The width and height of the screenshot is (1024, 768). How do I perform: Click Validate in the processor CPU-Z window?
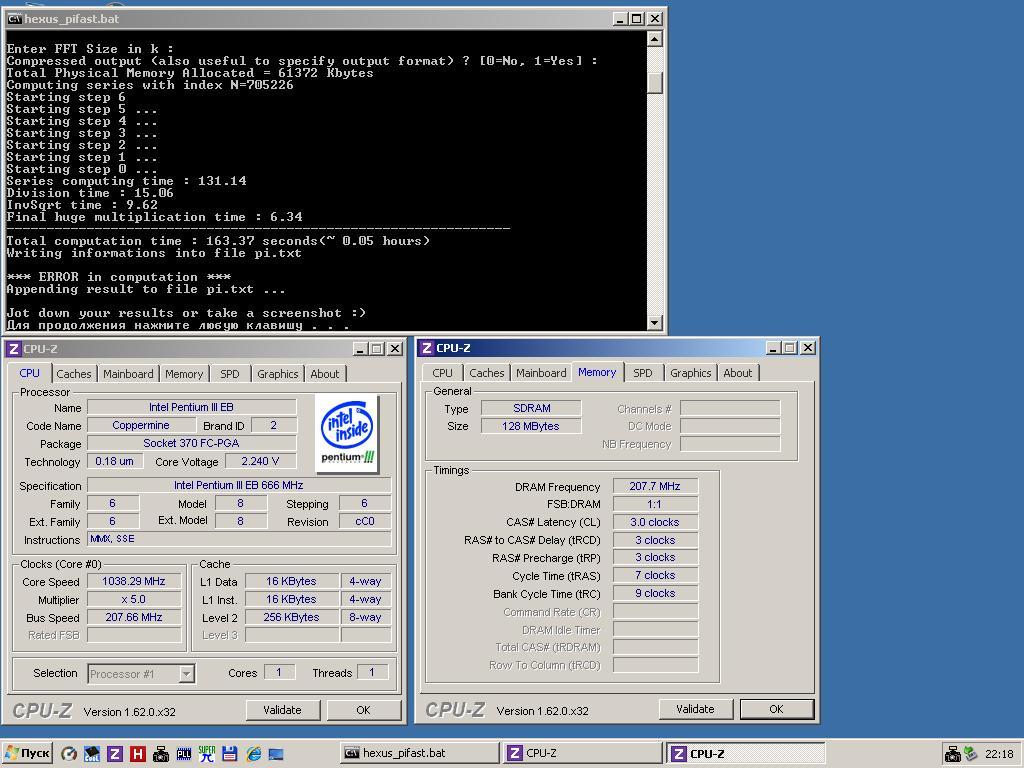point(283,710)
